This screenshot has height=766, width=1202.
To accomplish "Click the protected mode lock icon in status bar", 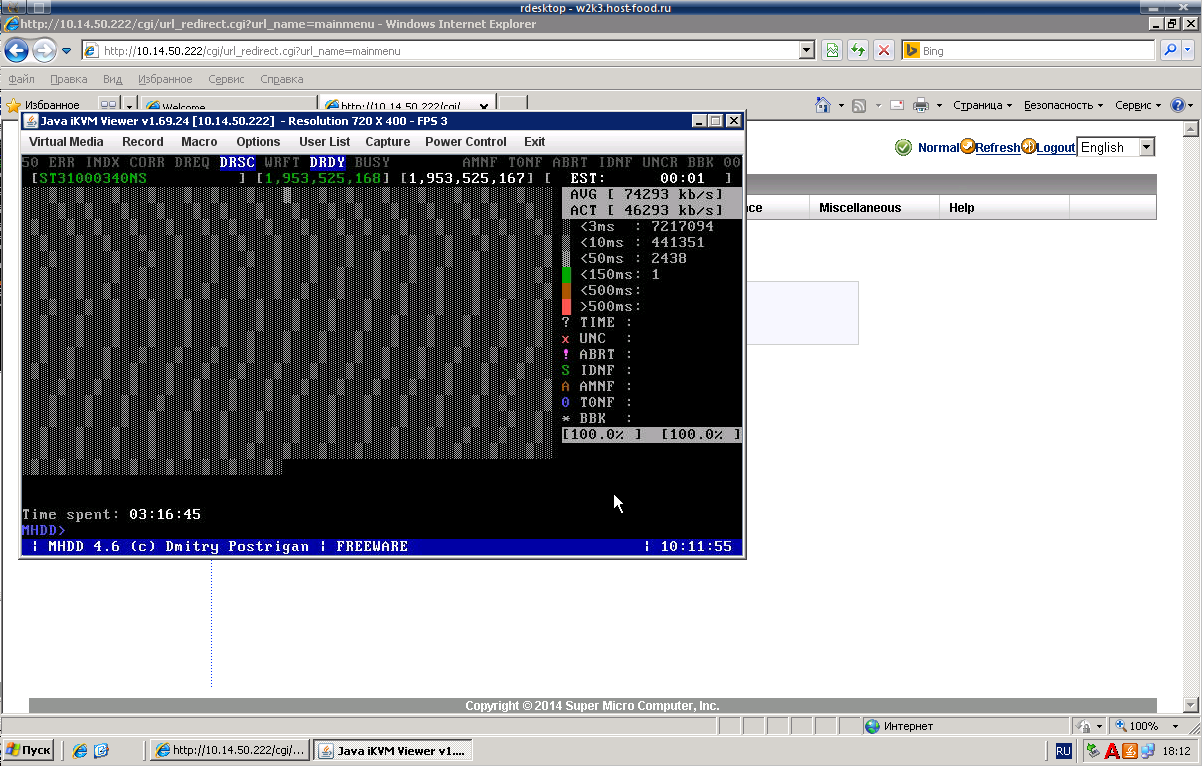I will [x=1085, y=726].
